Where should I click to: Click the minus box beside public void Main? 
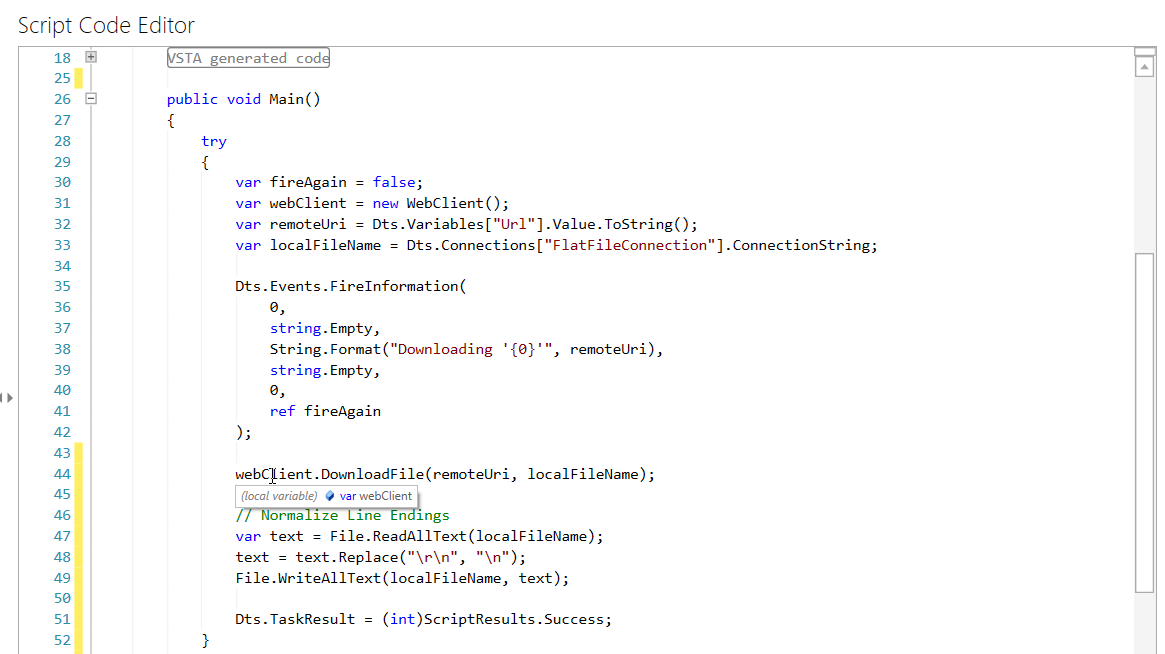(x=90, y=99)
